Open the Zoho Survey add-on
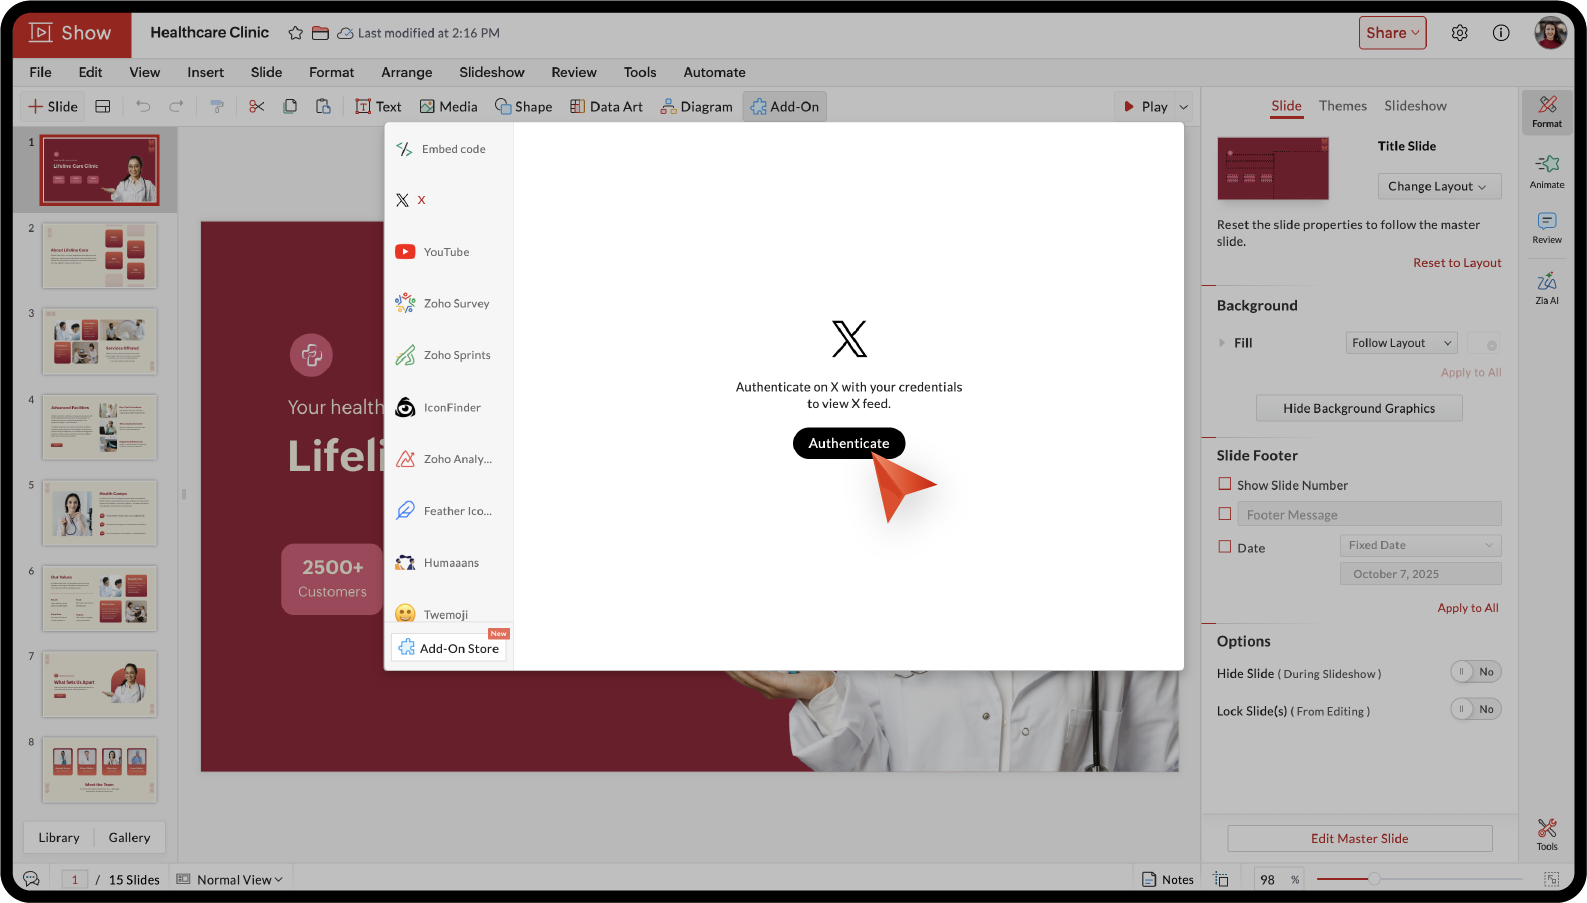1587x903 pixels. pyautogui.click(x=443, y=303)
